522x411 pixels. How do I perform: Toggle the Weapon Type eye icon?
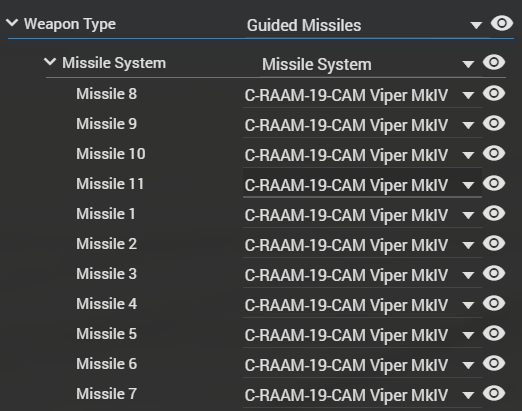coord(502,24)
